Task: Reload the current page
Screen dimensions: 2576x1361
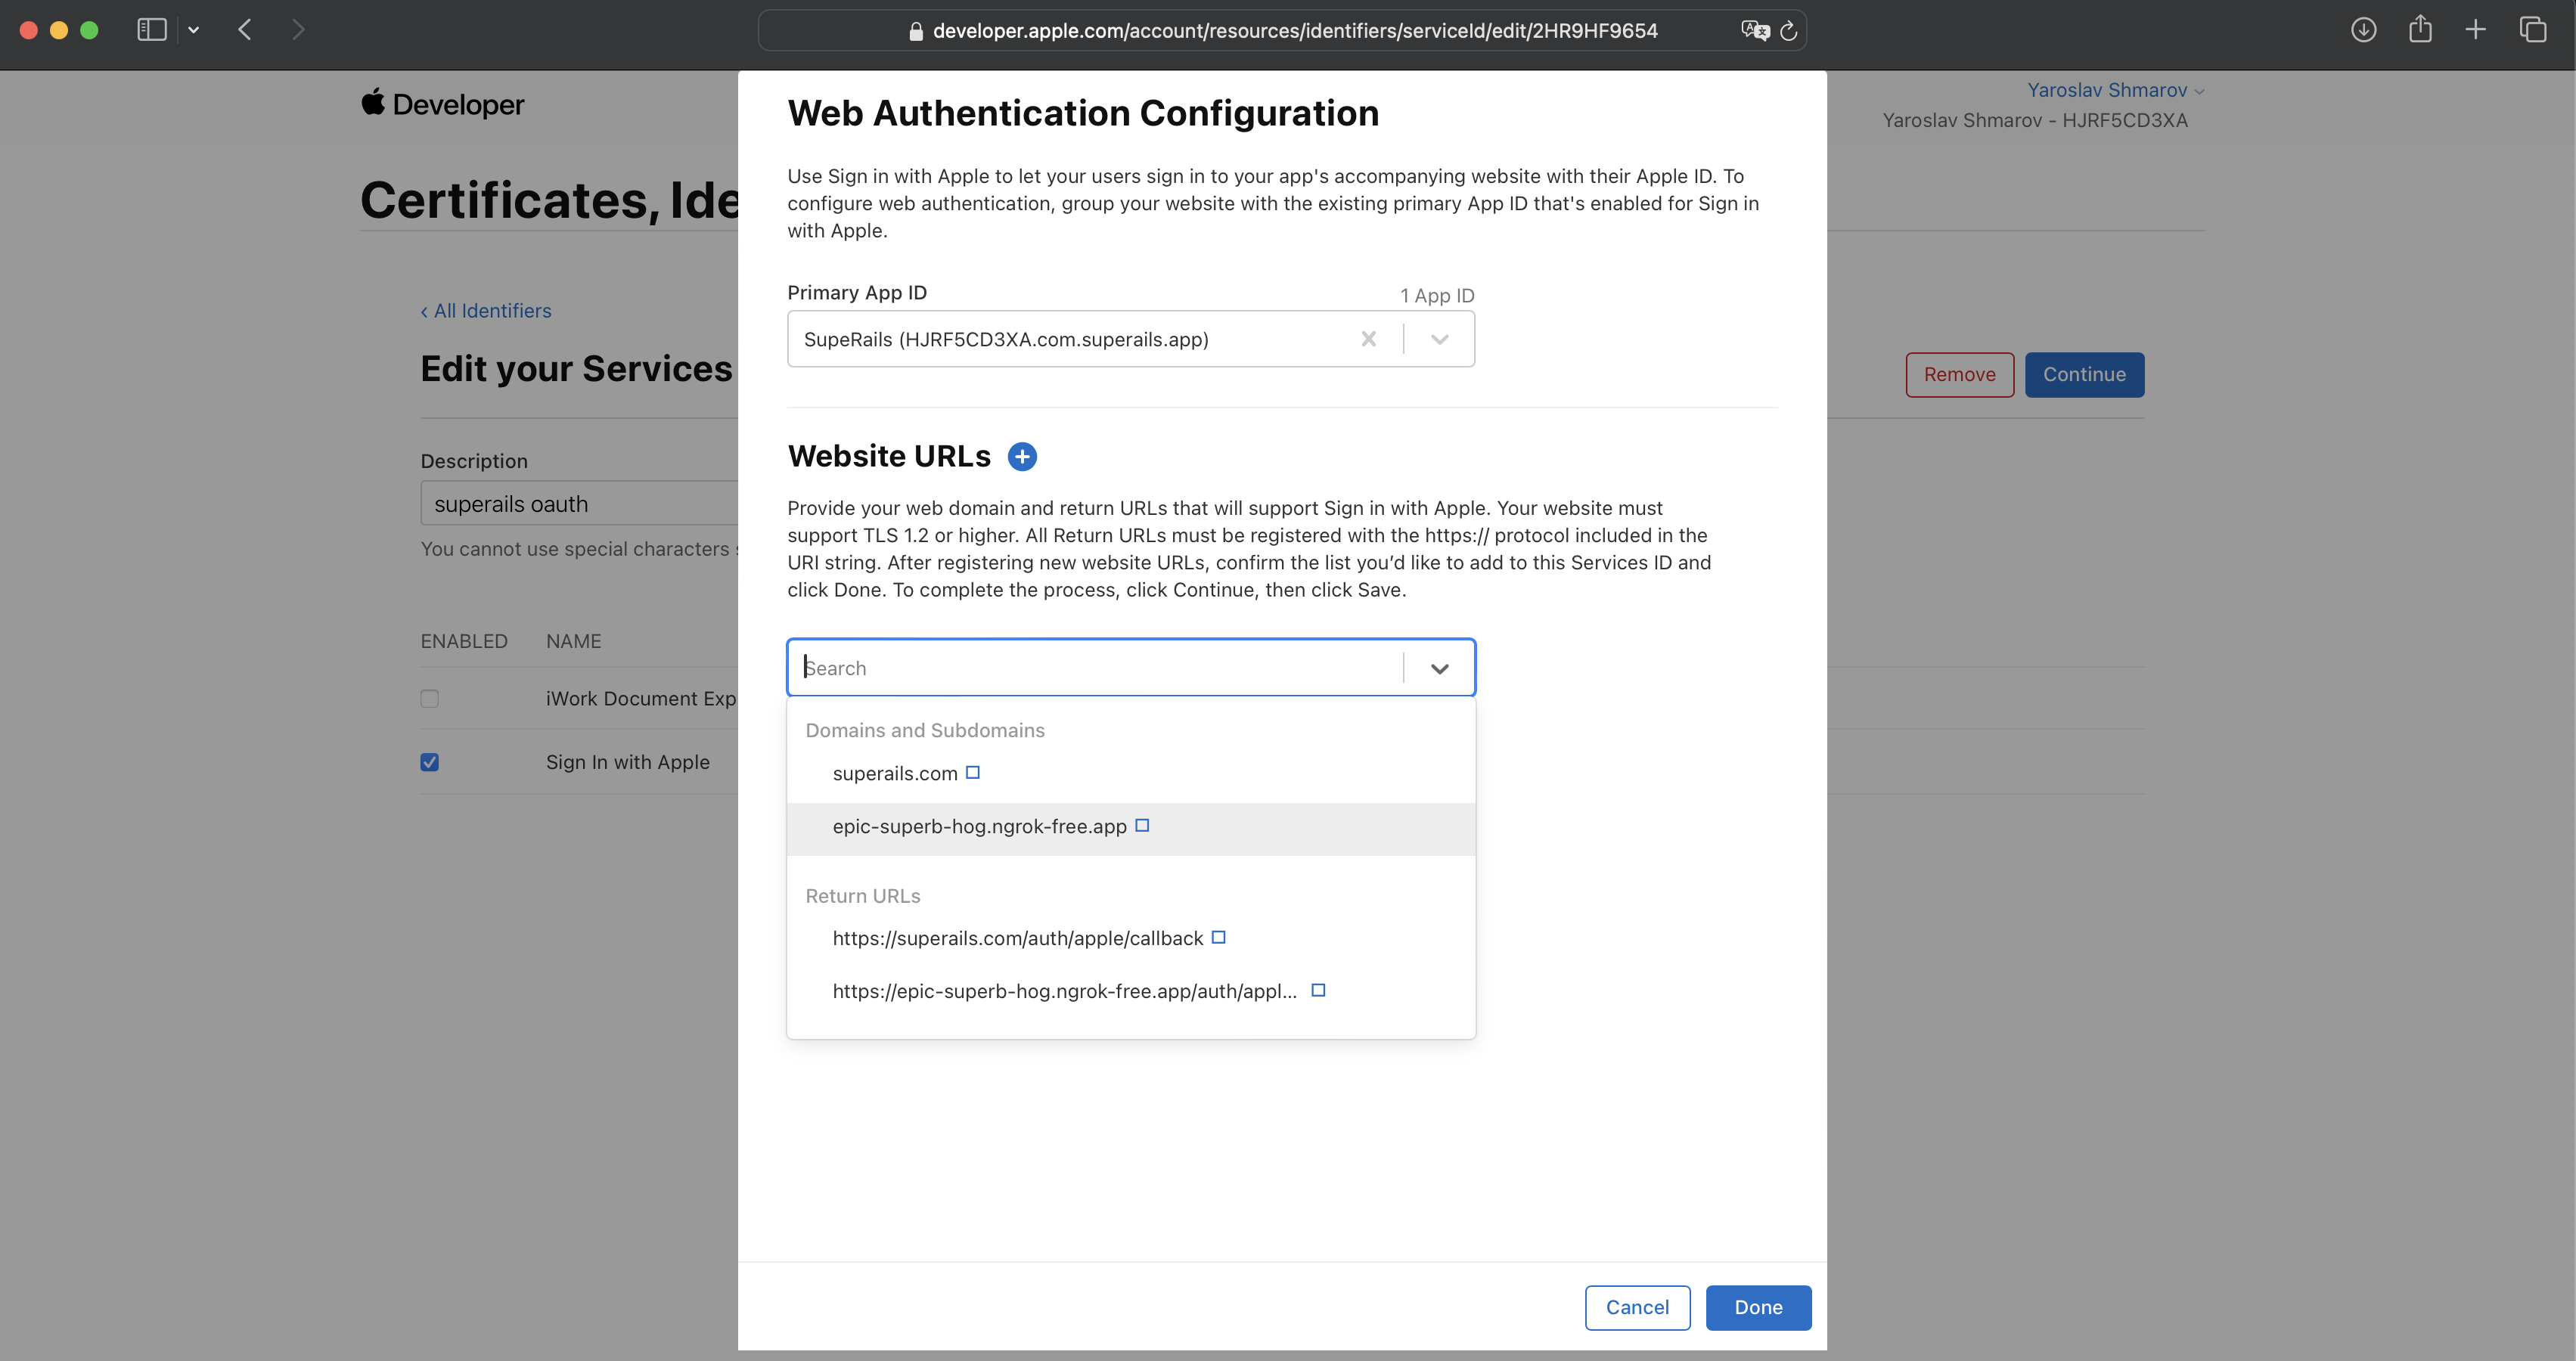Action: tap(1789, 31)
